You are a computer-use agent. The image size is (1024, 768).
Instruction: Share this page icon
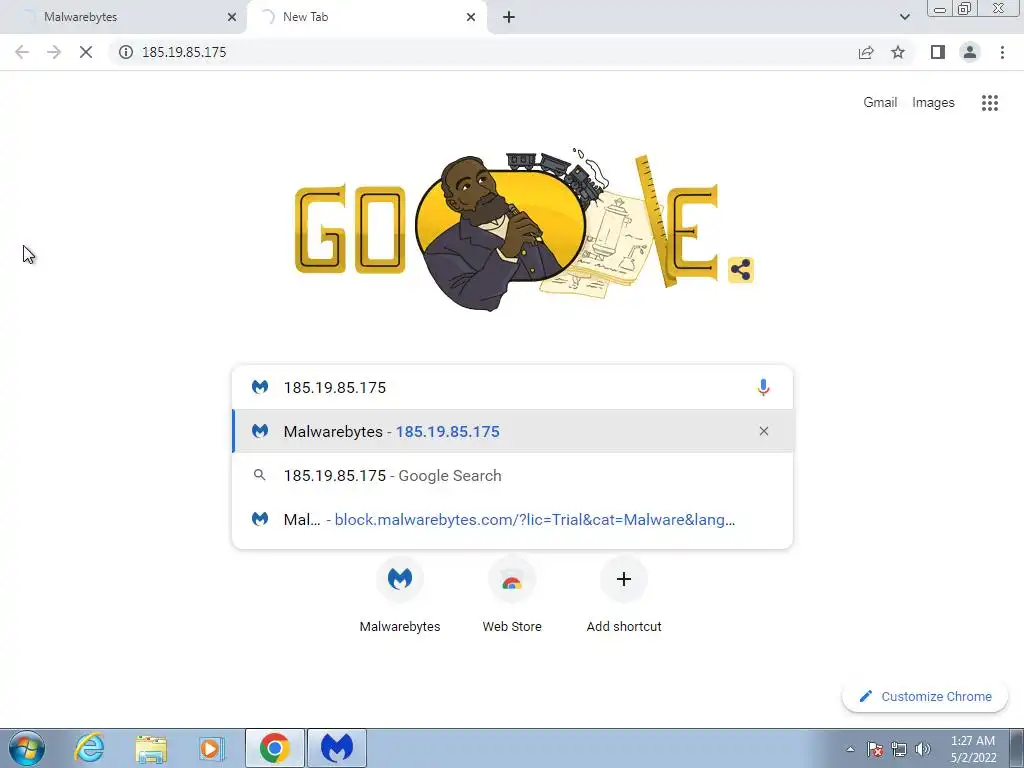pos(866,52)
